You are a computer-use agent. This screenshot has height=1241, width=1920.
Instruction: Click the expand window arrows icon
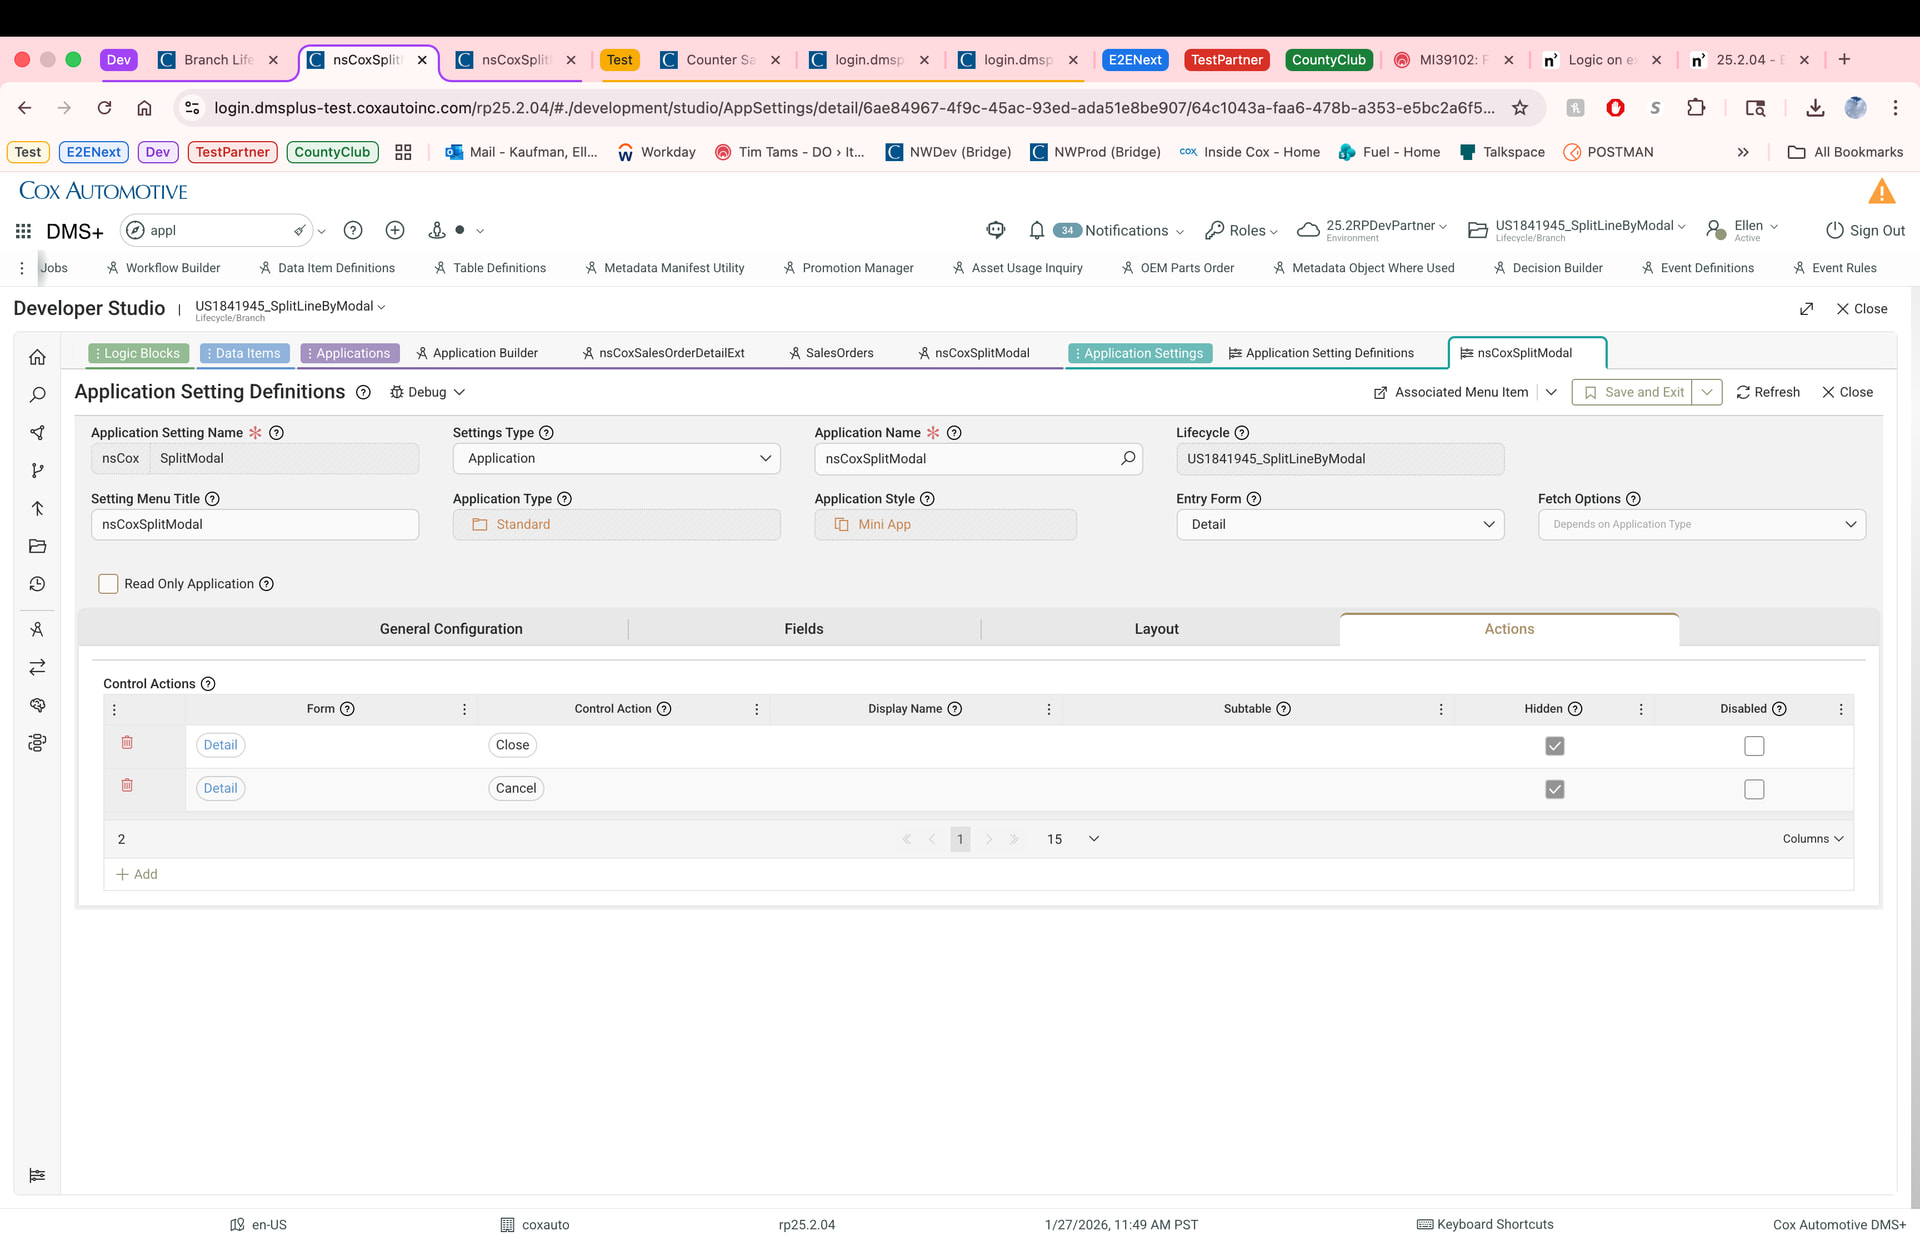tap(1806, 309)
